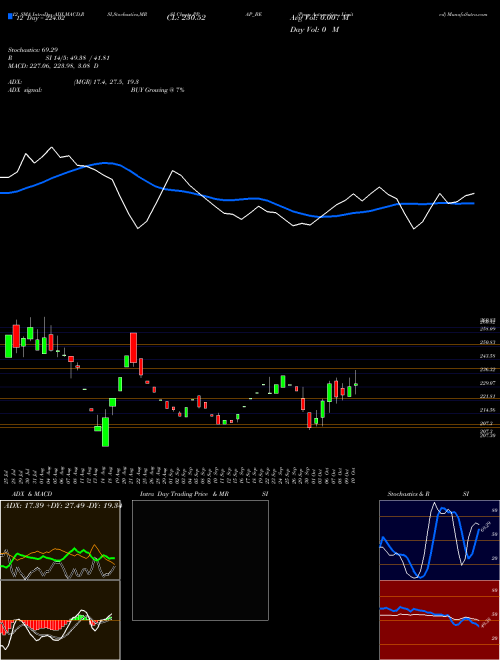Click the 'BUY Growing @ 7%' signal text
Image resolution: width=500 pixels, height=660 pixels.
157,90
